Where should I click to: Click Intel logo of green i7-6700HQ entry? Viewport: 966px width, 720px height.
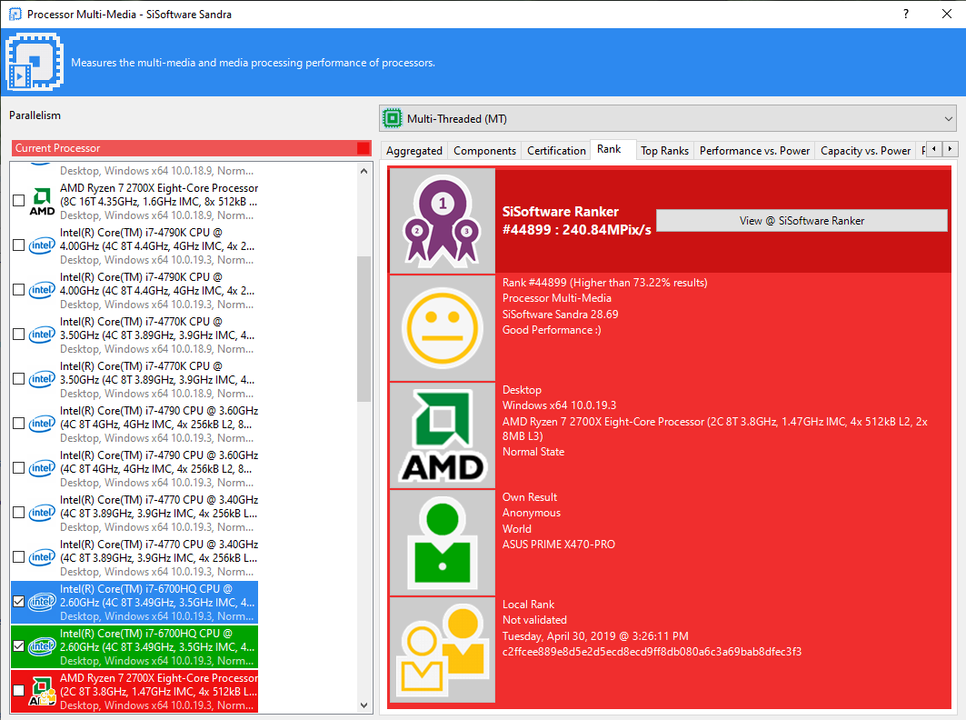tap(42, 646)
